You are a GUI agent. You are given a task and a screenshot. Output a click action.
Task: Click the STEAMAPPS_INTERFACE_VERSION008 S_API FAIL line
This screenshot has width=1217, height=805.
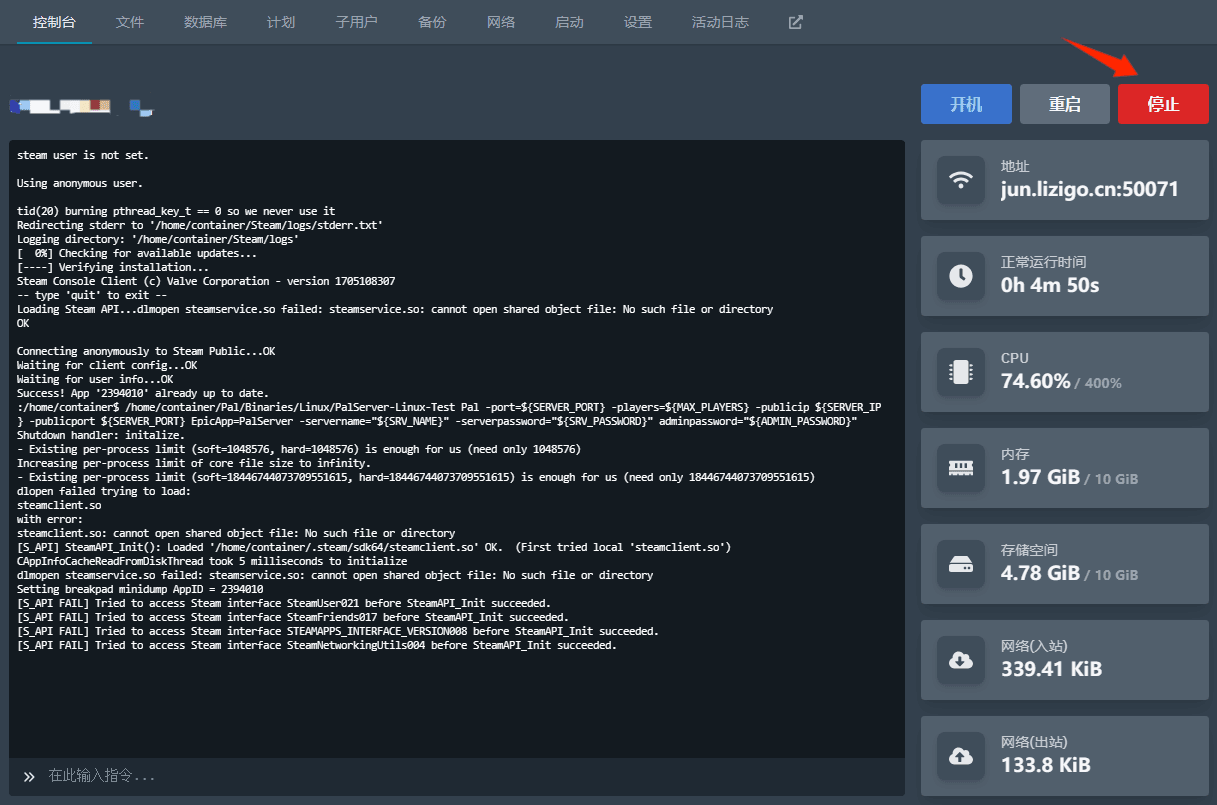(x=338, y=631)
